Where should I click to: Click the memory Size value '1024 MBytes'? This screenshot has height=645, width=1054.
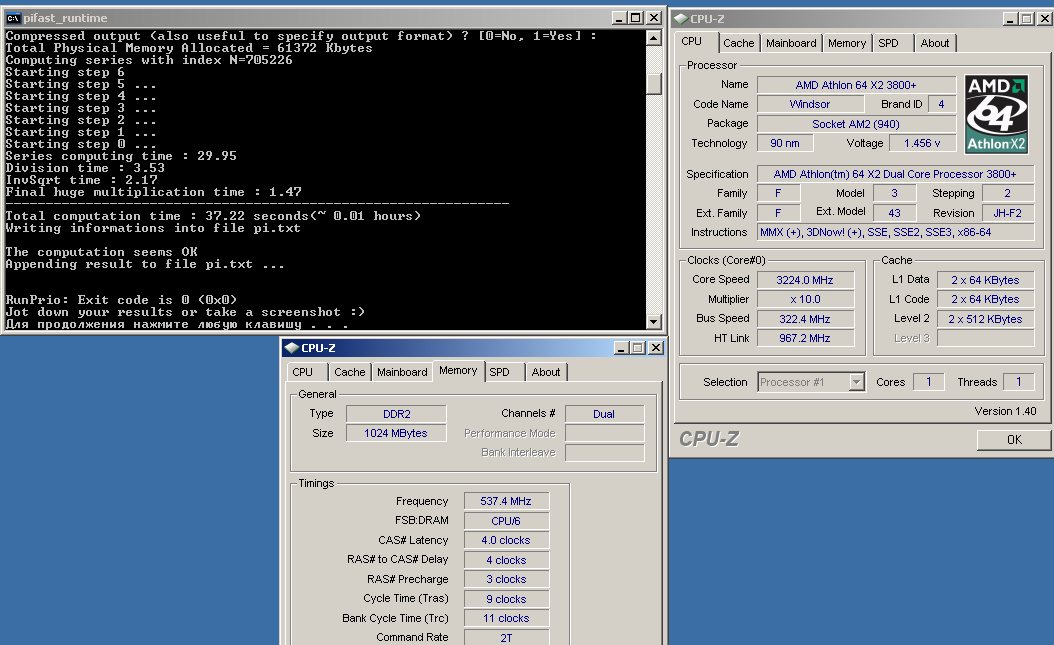[x=397, y=433]
